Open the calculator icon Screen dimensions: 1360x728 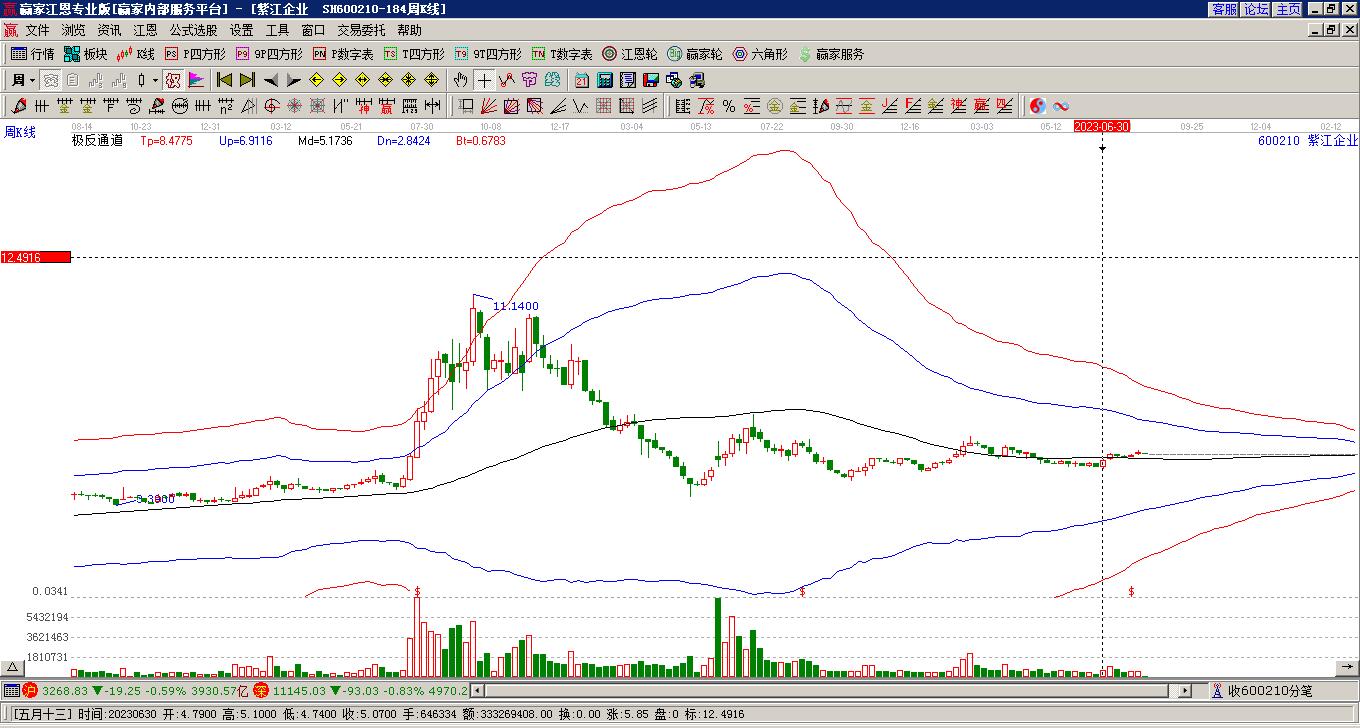(605, 80)
